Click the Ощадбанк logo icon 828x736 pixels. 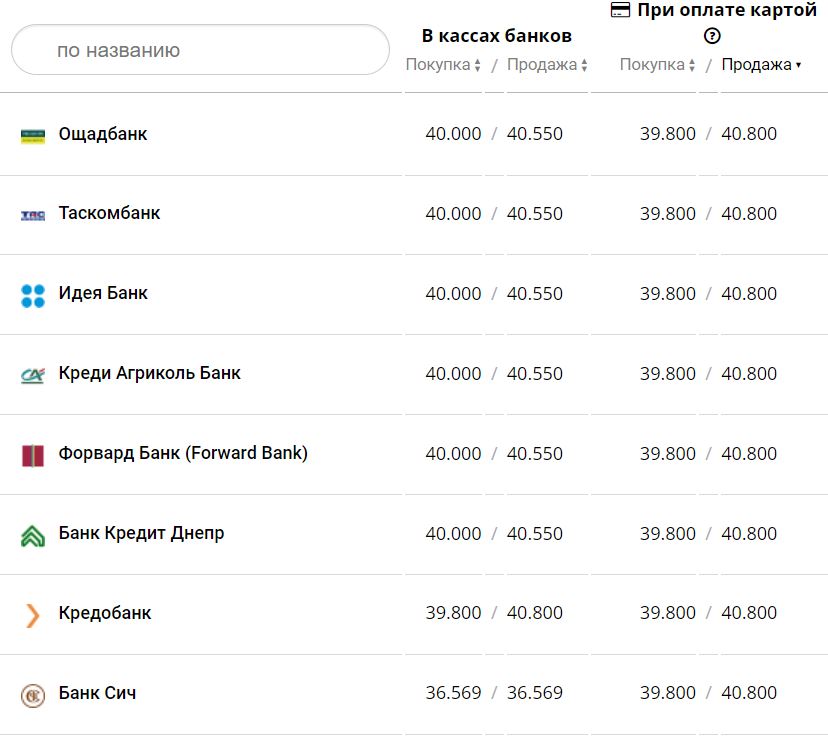(33, 135)
